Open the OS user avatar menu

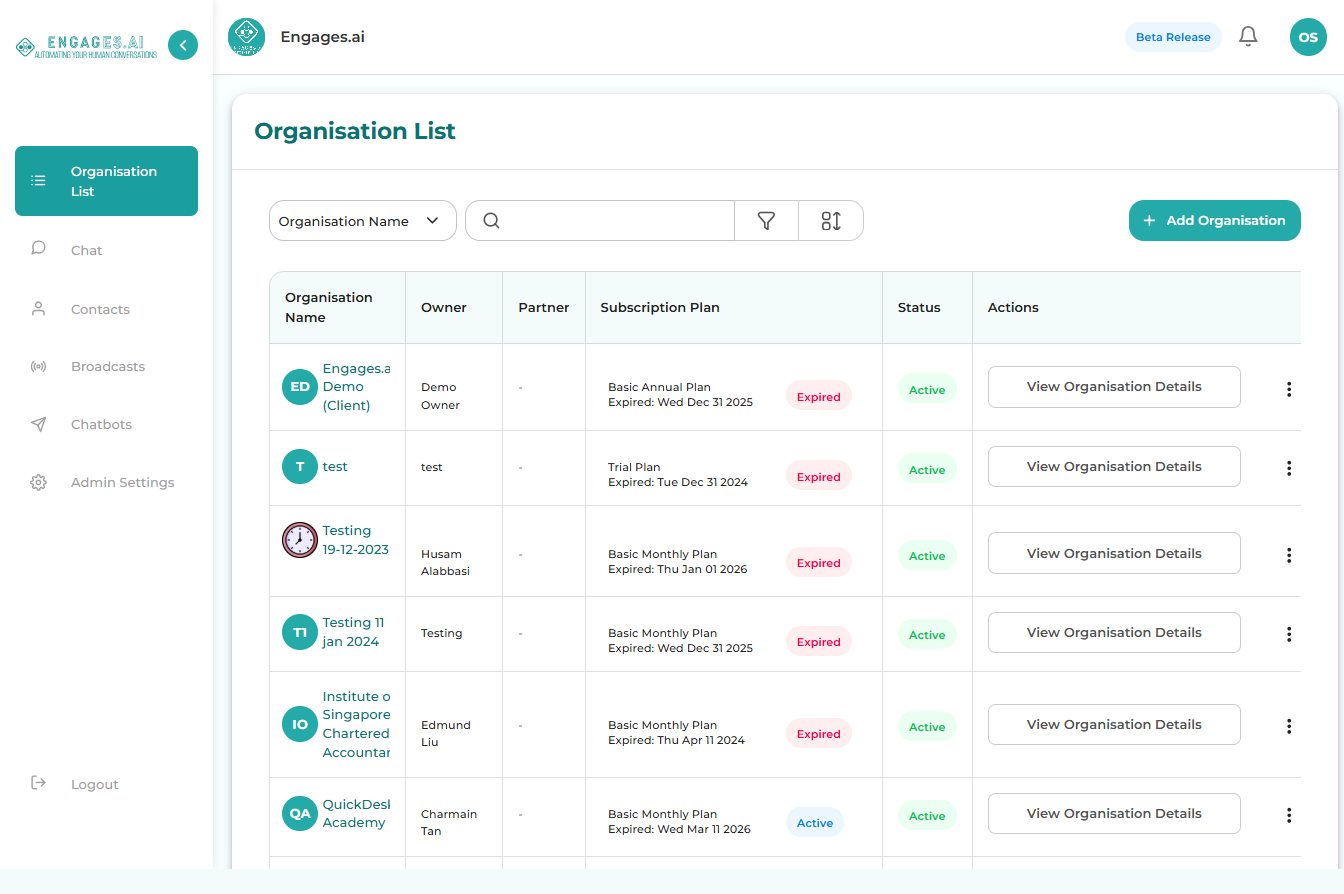(1308, 37)
